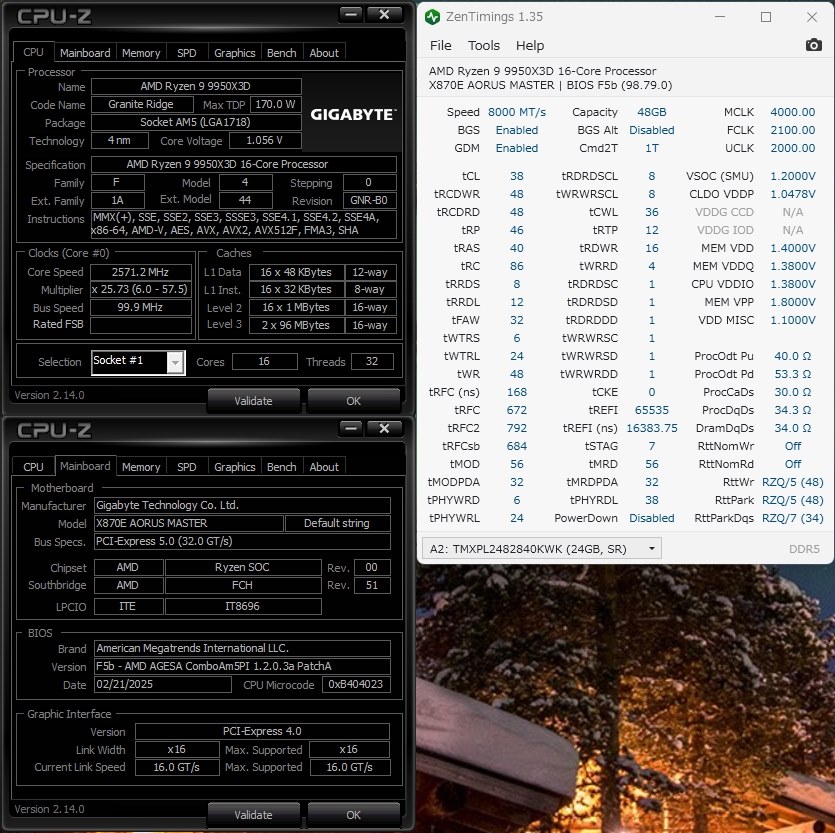Click the ZenTimings app logo icon
The image size is (835, 833).
(x=432, y=17)
